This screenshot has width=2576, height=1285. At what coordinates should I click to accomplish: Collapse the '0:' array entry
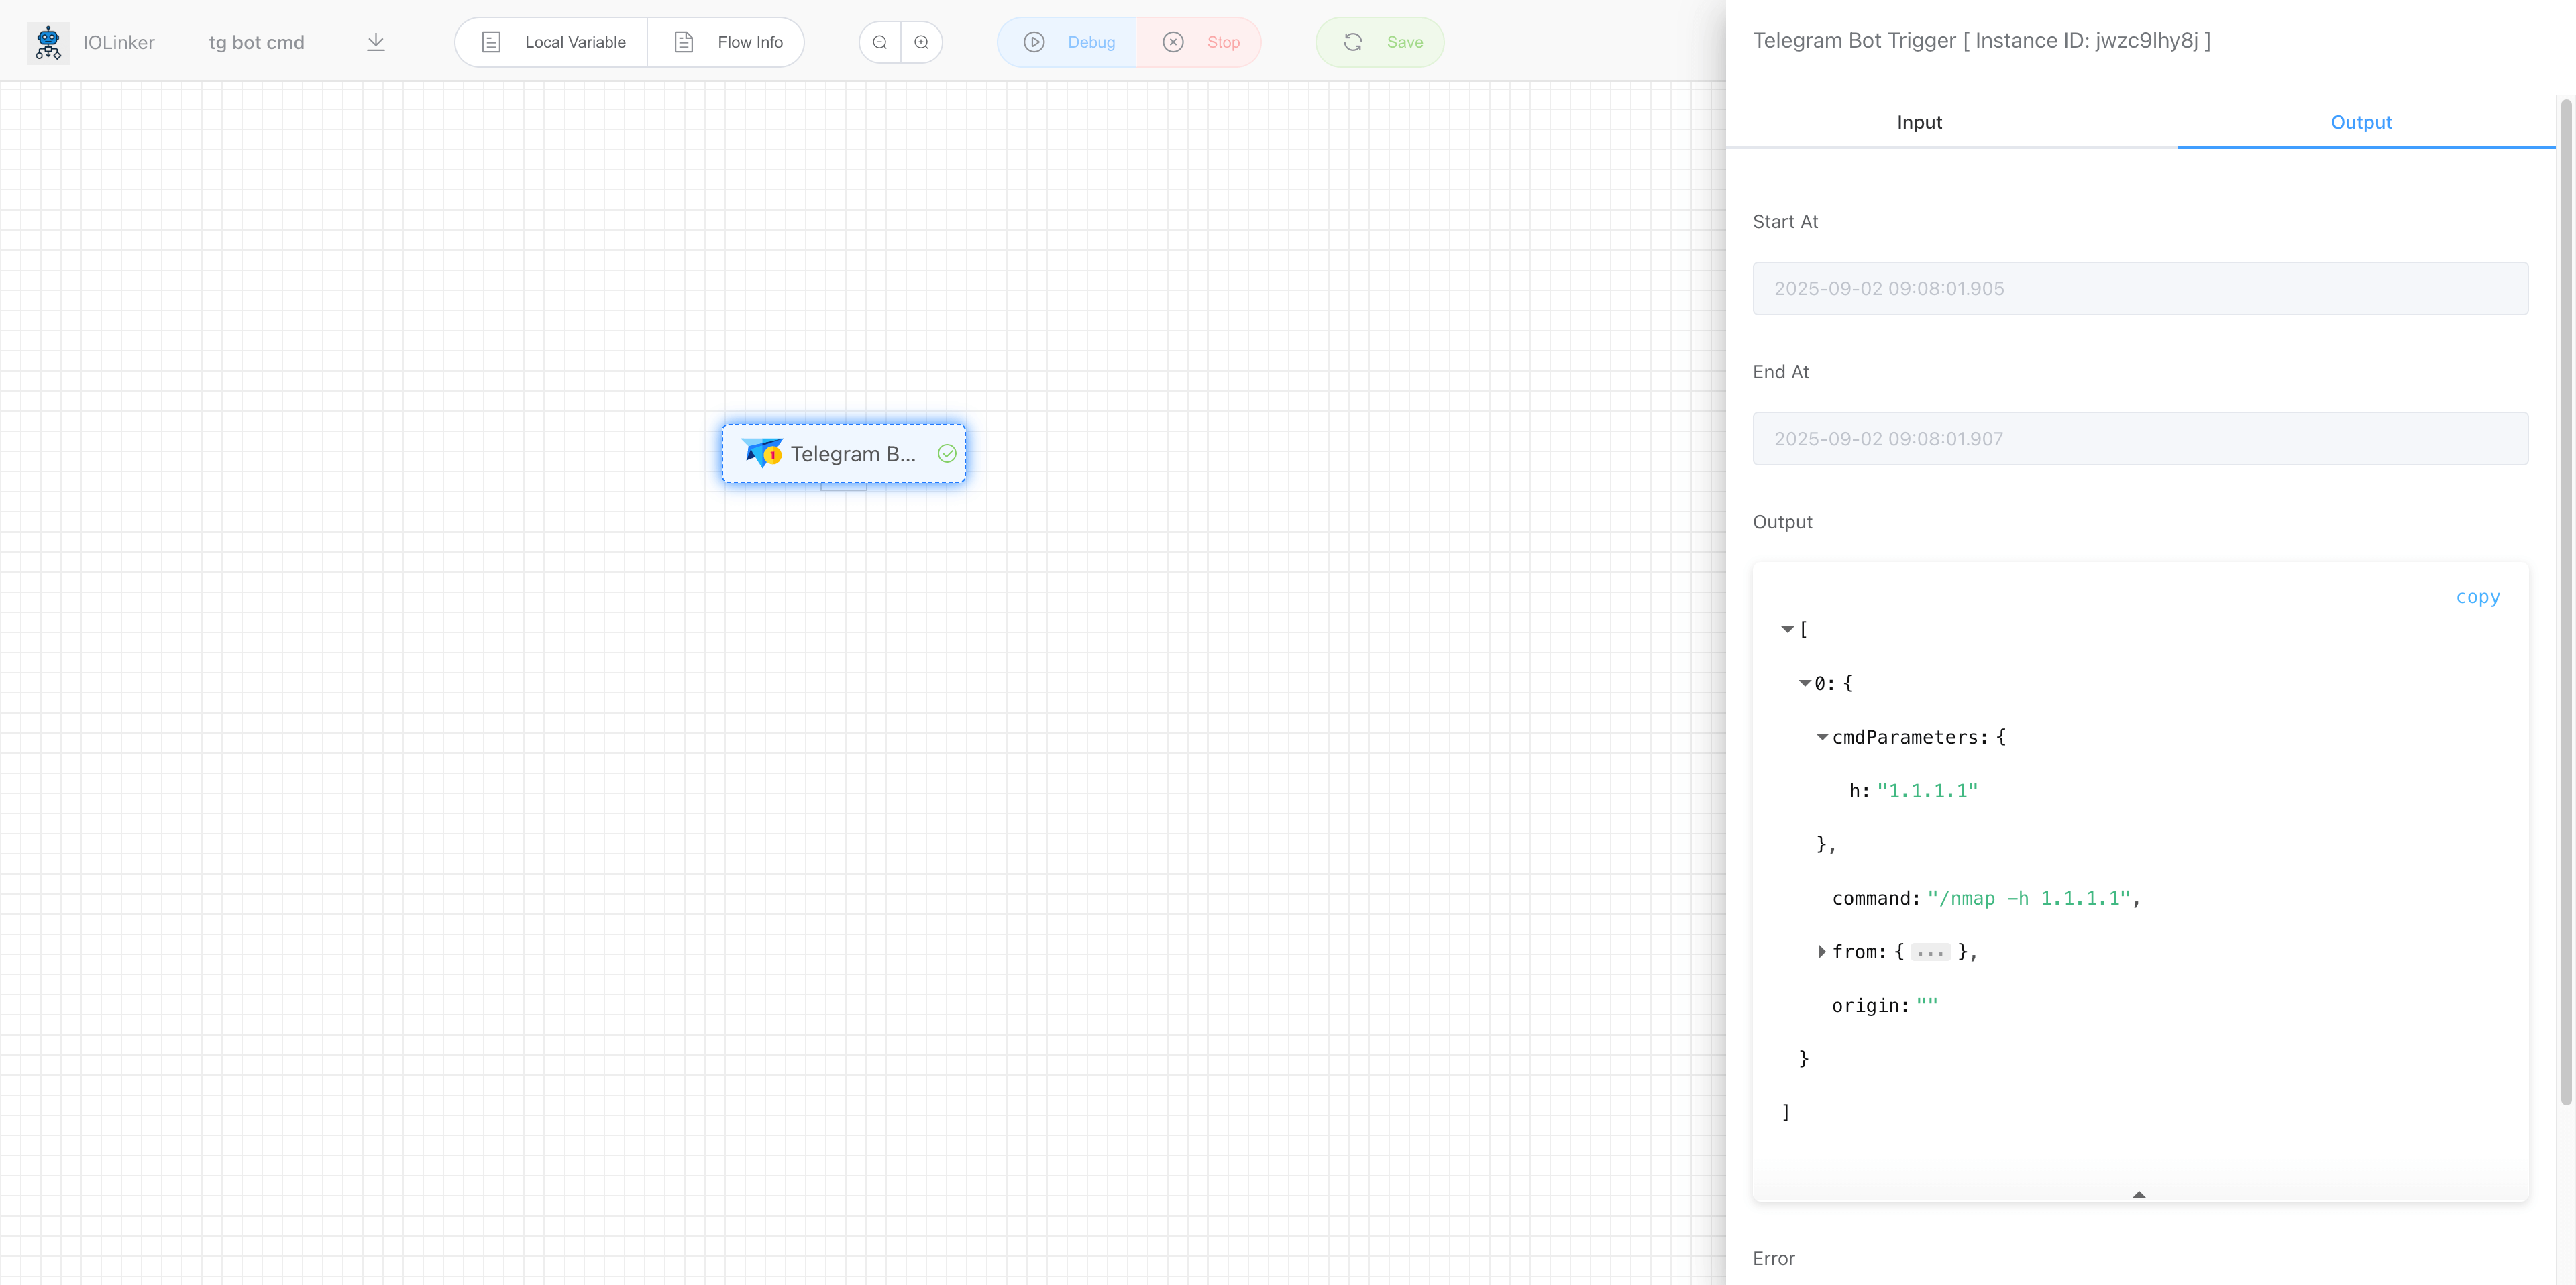1805,683
